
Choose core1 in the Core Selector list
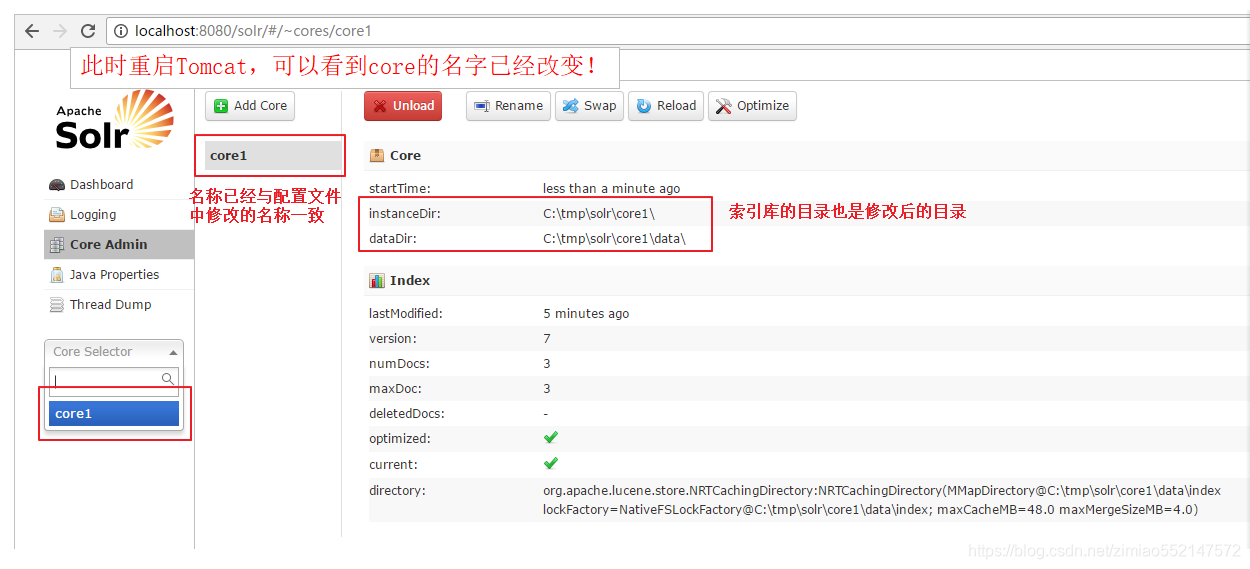[114, 413]
